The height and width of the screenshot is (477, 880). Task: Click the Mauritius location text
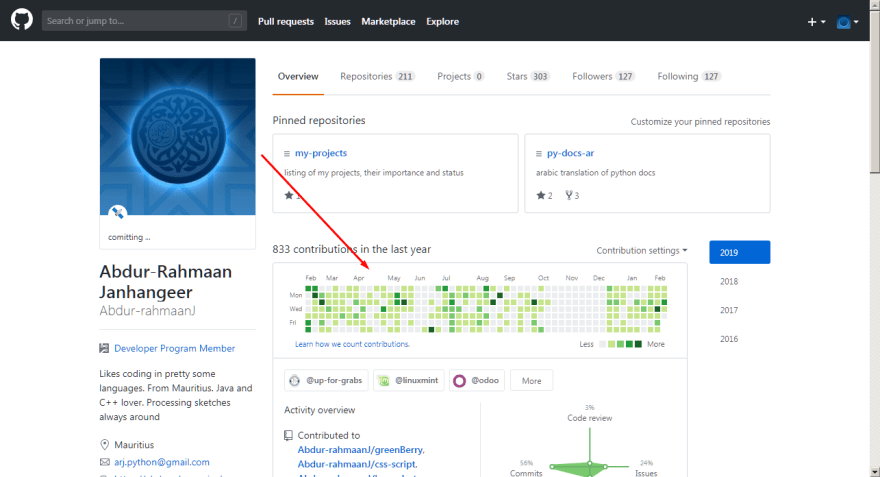(134, 444)
